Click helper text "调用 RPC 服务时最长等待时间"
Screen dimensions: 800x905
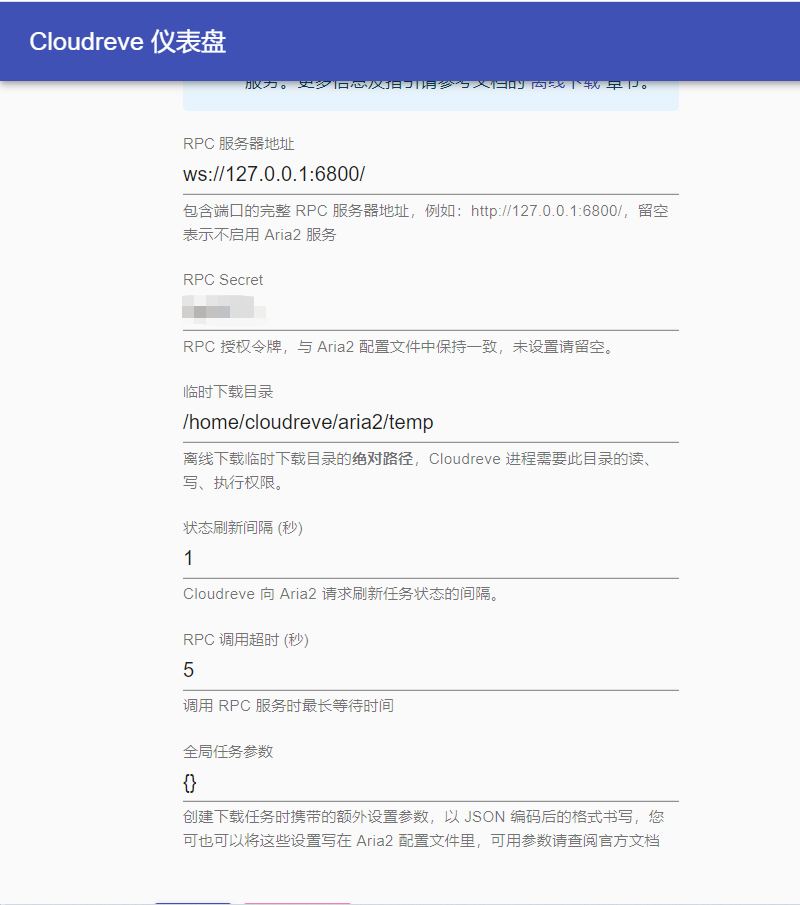[x=288, y=706]
